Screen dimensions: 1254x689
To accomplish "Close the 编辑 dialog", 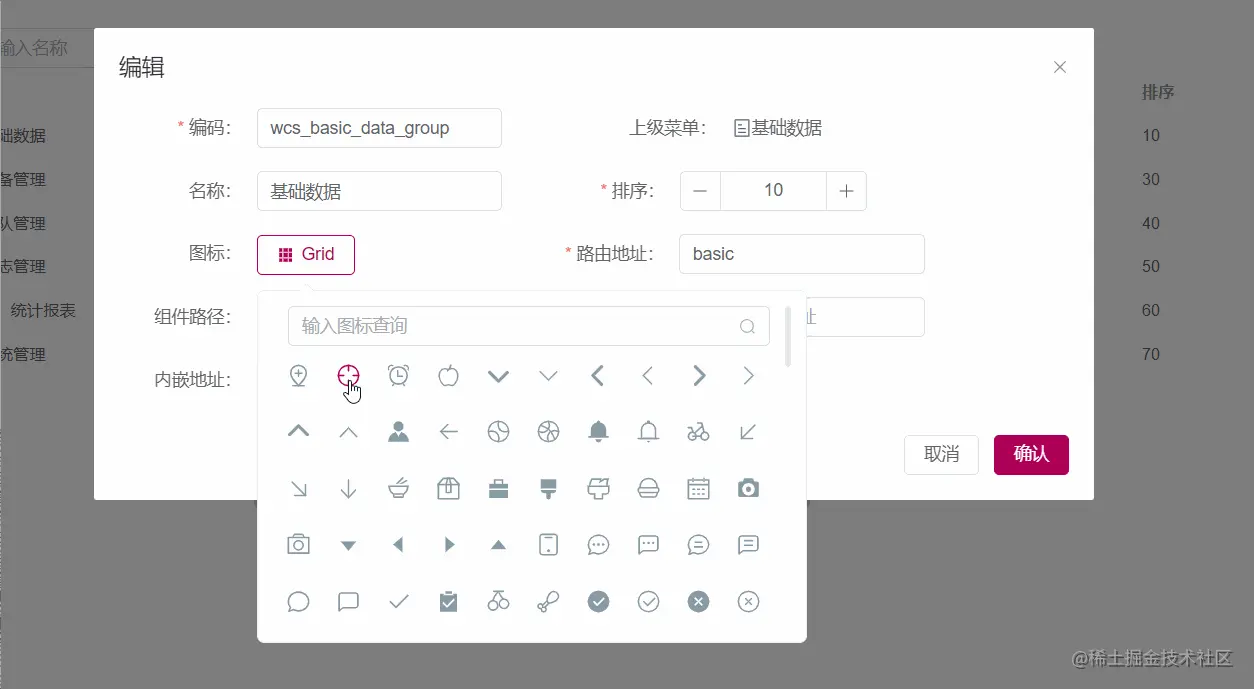I will click(1060, 67).
